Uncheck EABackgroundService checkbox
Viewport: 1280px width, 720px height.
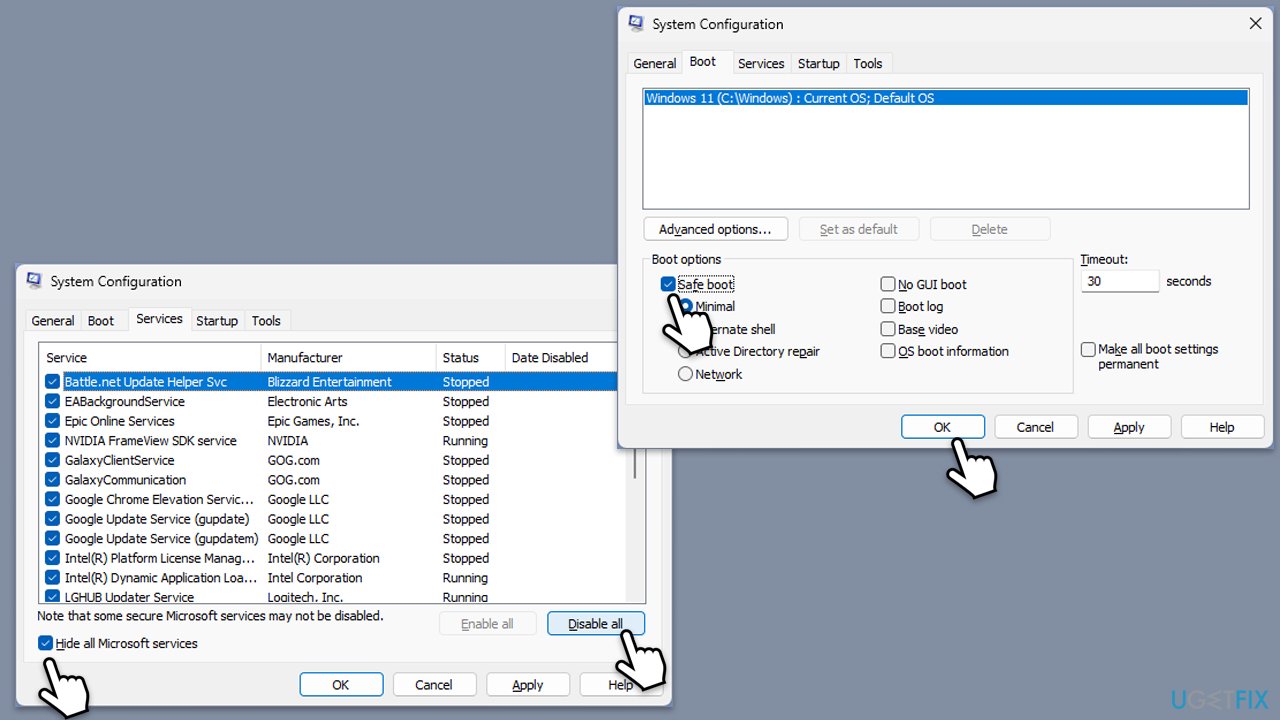pos(53,401)
